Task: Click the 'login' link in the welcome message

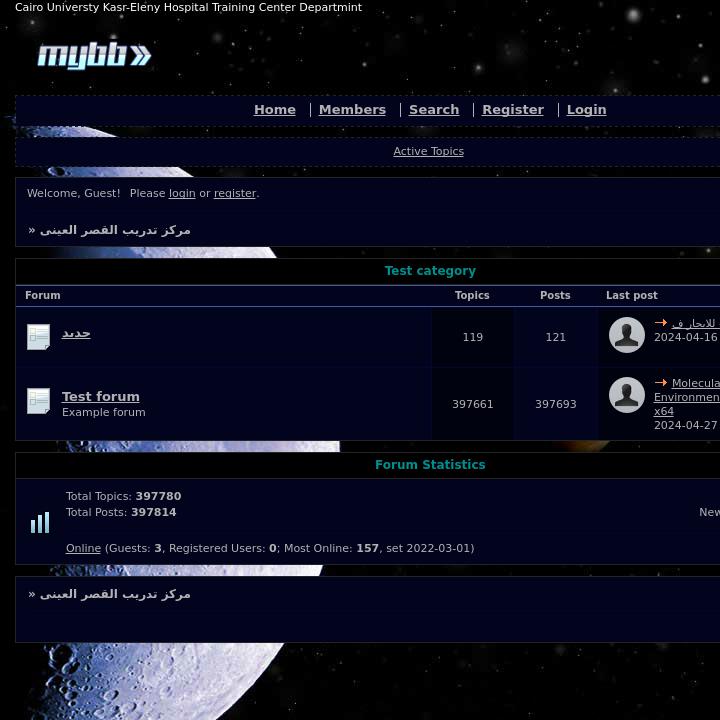Action: 182,194
